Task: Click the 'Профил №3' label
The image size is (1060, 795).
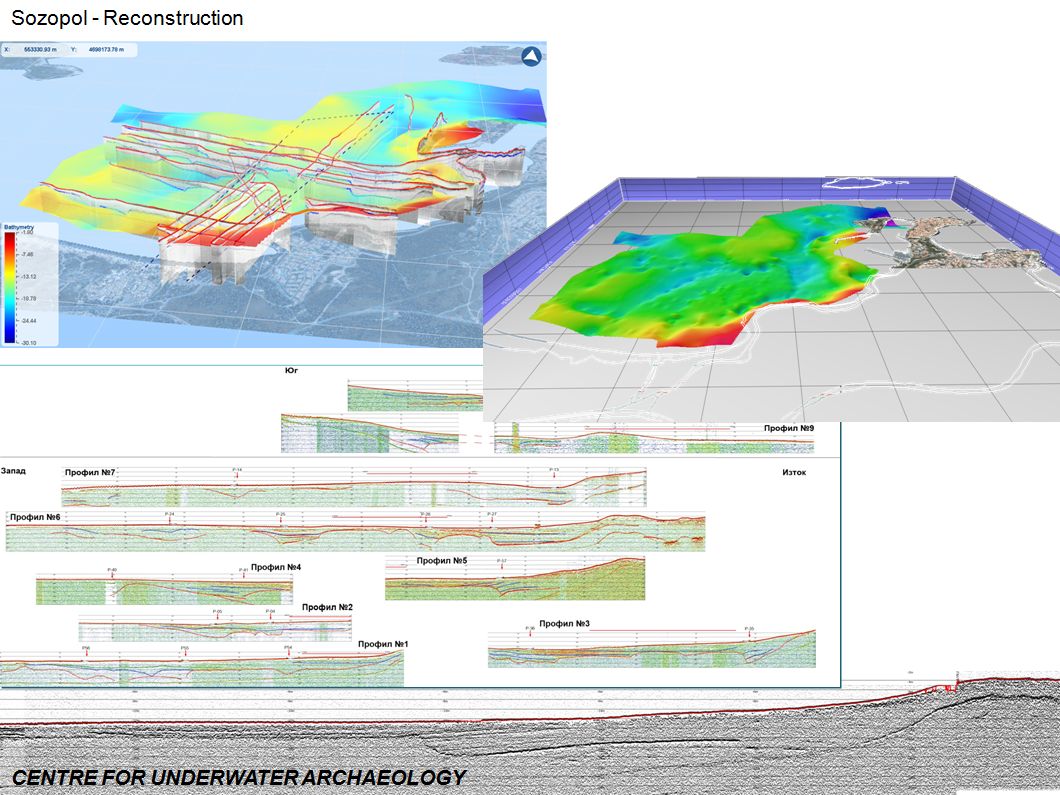Action: coord(564,623)
